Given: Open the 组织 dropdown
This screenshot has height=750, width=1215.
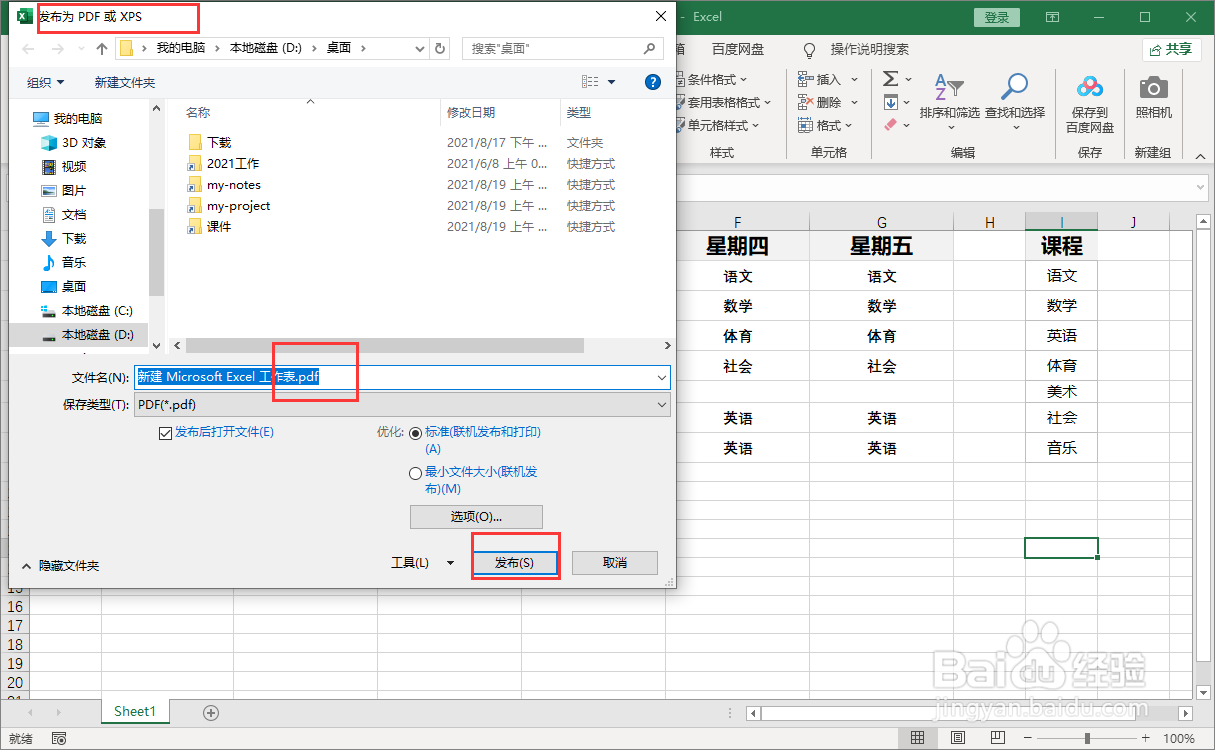Looking at the screenshot, I should coord(44,82).
